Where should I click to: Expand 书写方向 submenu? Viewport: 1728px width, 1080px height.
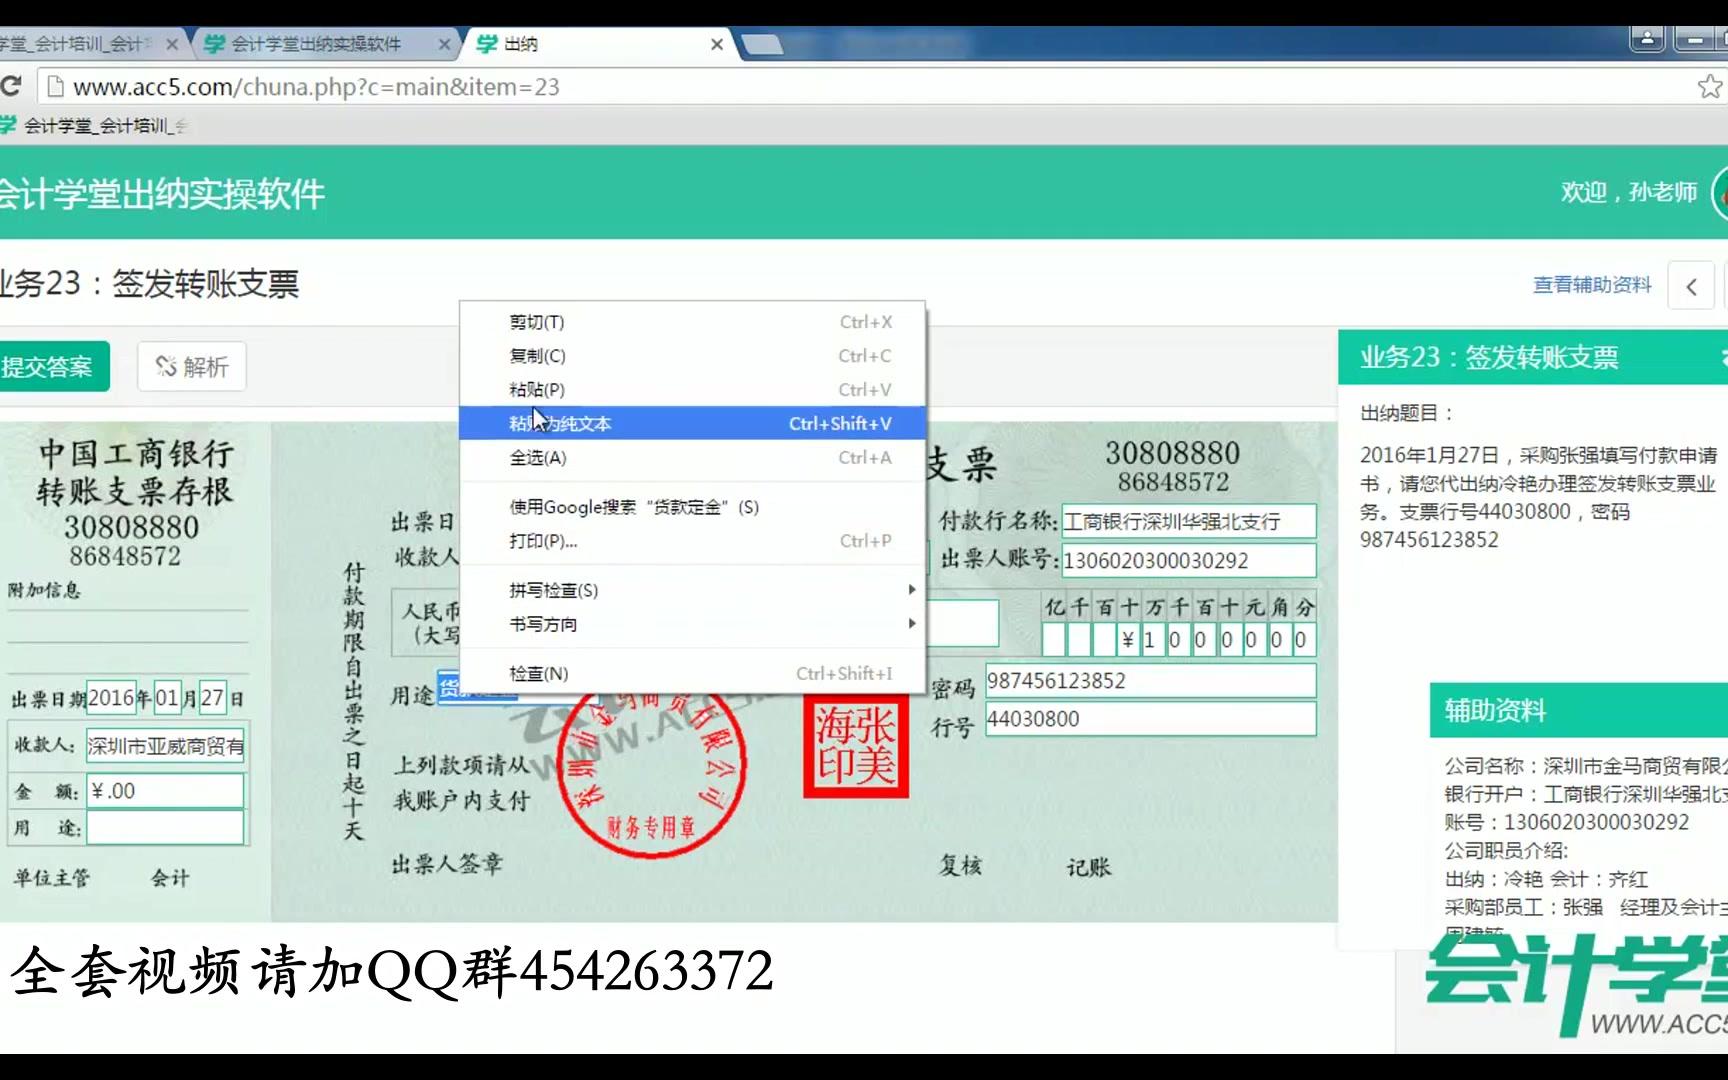(692, 624)
